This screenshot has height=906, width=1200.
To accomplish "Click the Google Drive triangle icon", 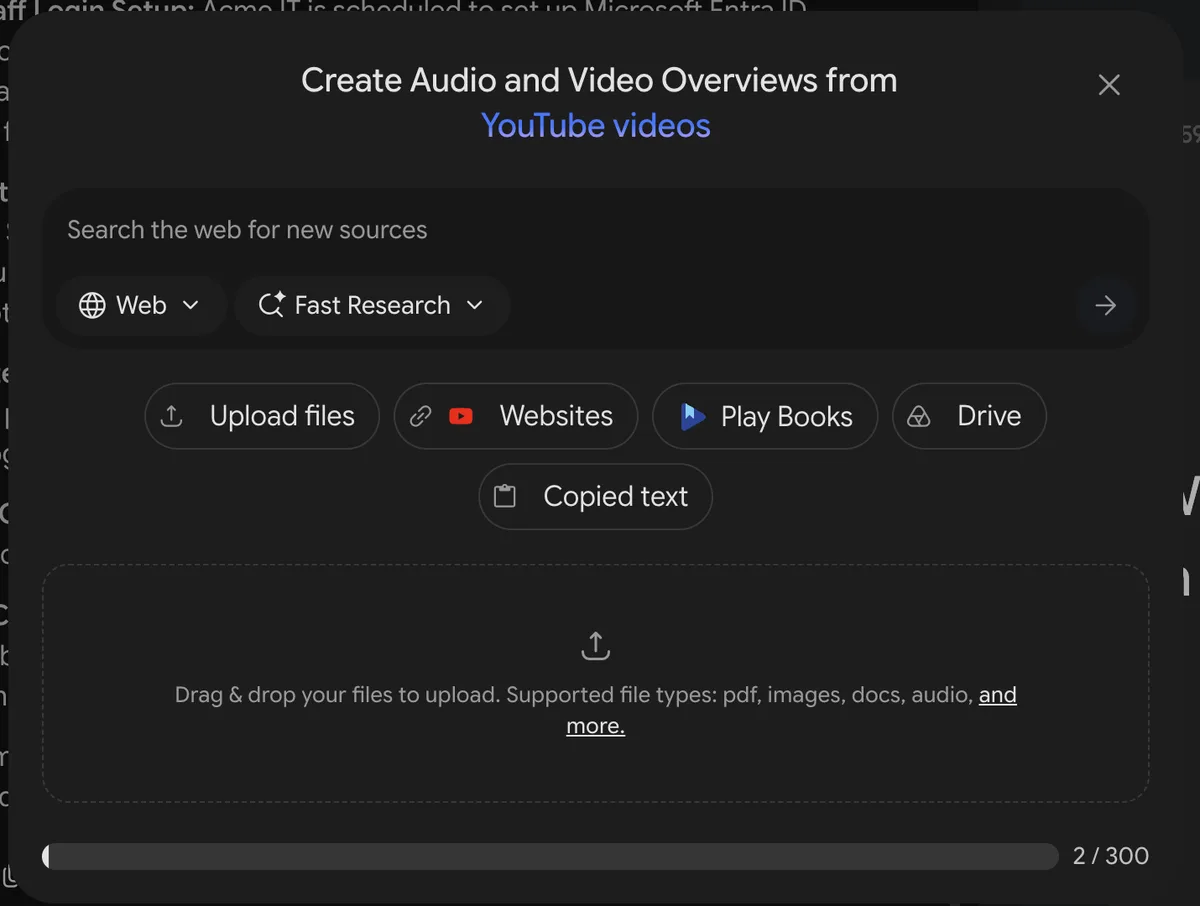I will pyautogui.click(x=918, y=417).
